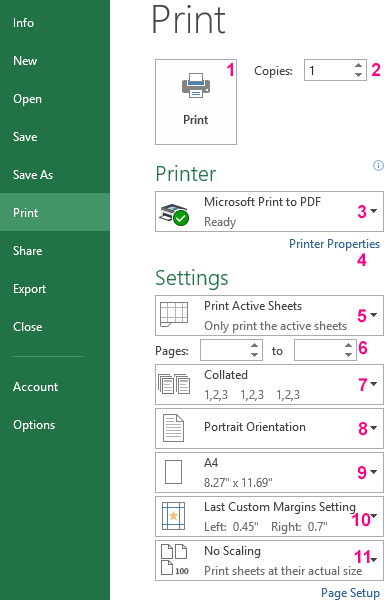Go to Info in the sidebar
Viewport: 390px width, 600px height.
tap(55, 23)
